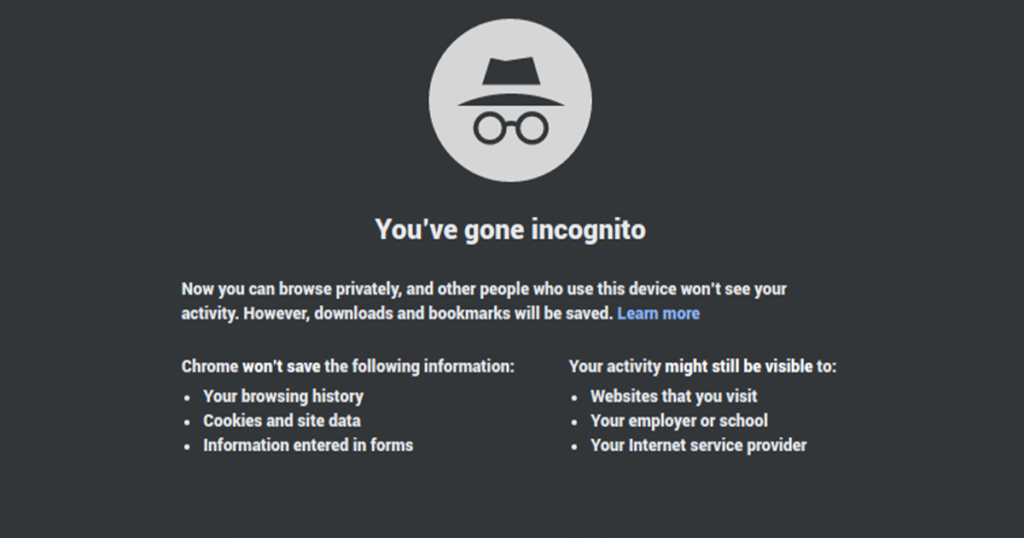Click the bullet beside "Websites that you visit"

(575, 397)
